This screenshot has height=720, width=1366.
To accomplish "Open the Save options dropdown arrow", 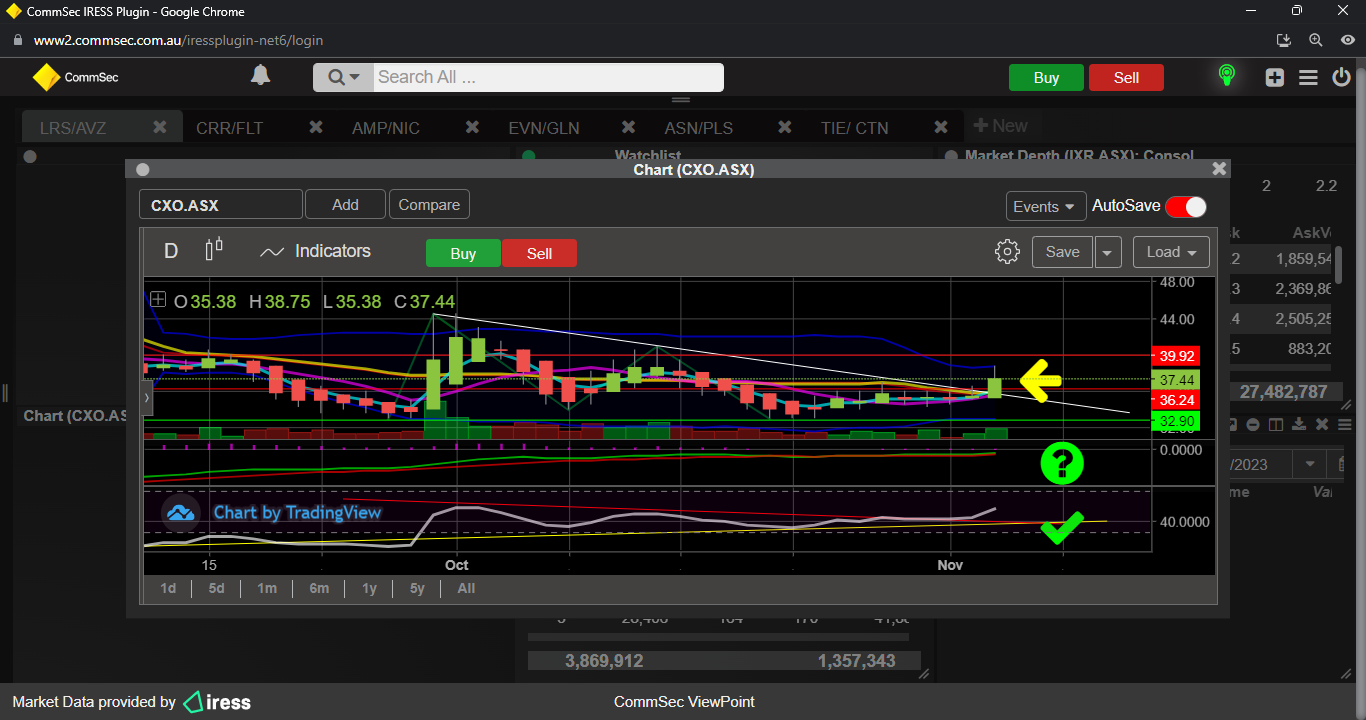I will click(x=1108, y=252).
